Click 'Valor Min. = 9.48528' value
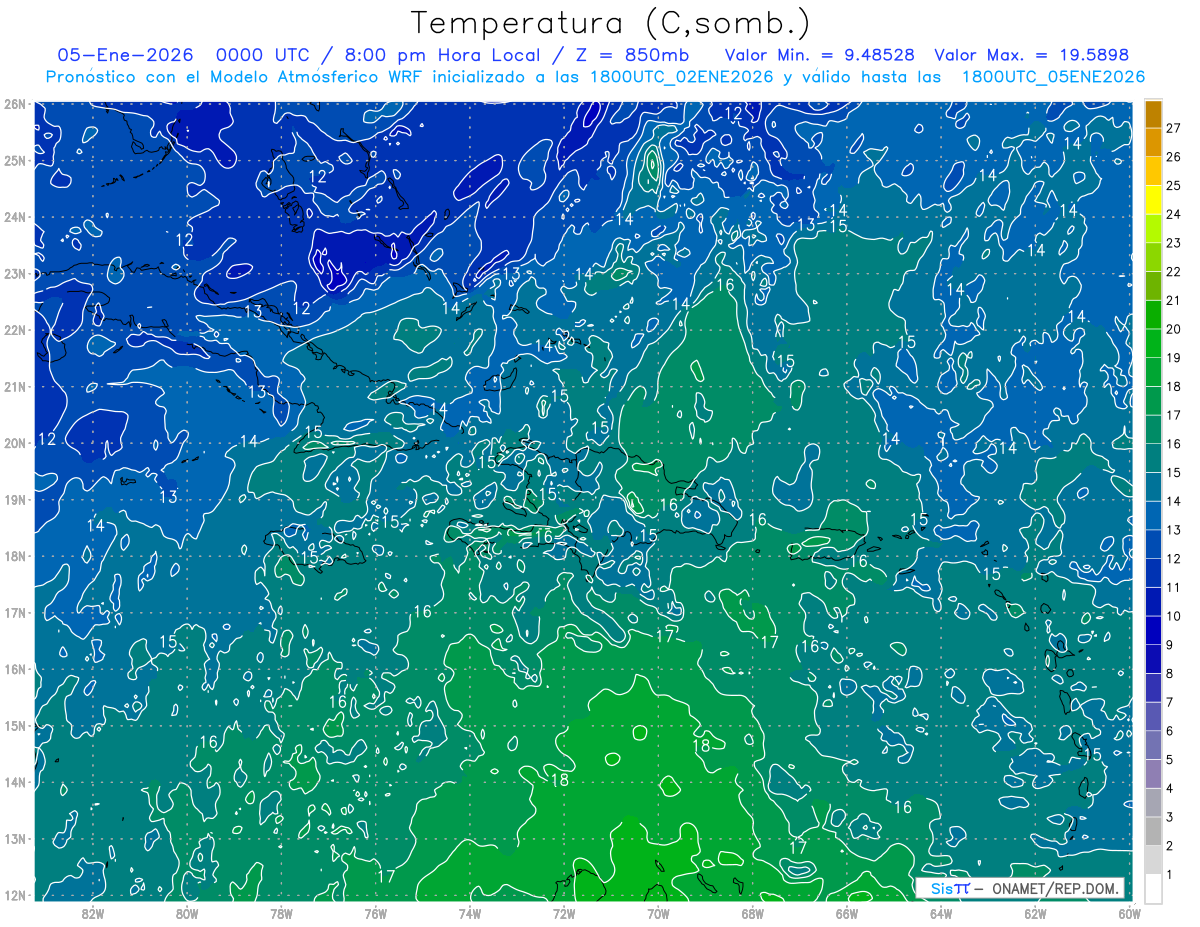 pyautogui.click(x=819, y=56)
